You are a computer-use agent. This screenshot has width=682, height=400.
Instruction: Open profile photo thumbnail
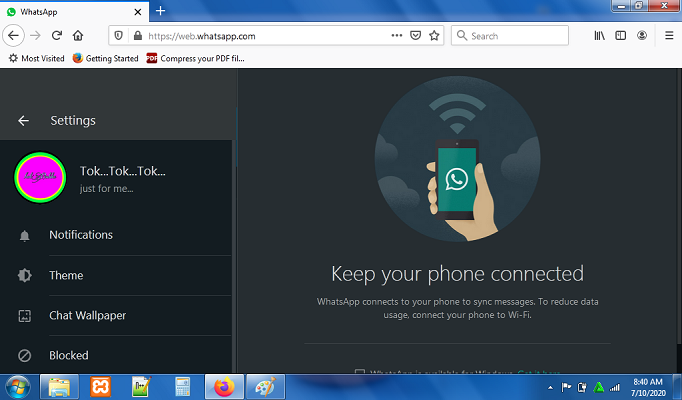click(40, 177)
